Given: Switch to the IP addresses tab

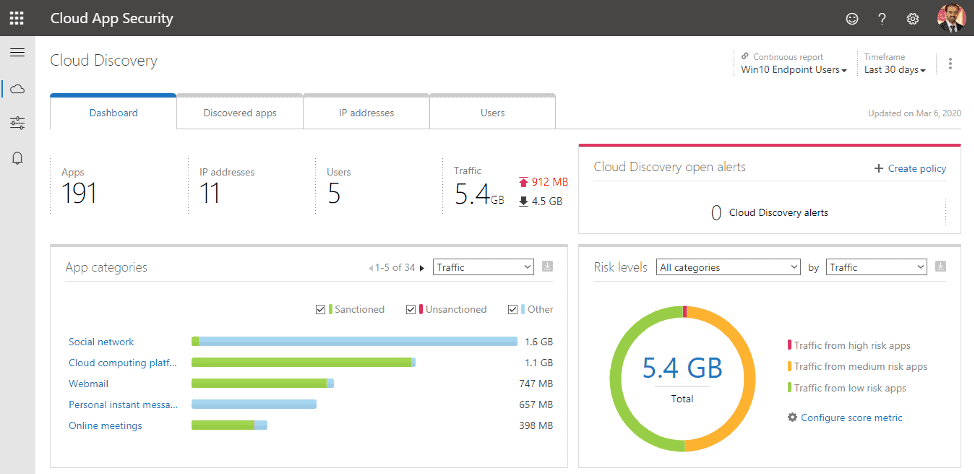Looking at the screenshot, I should (366, 112).
